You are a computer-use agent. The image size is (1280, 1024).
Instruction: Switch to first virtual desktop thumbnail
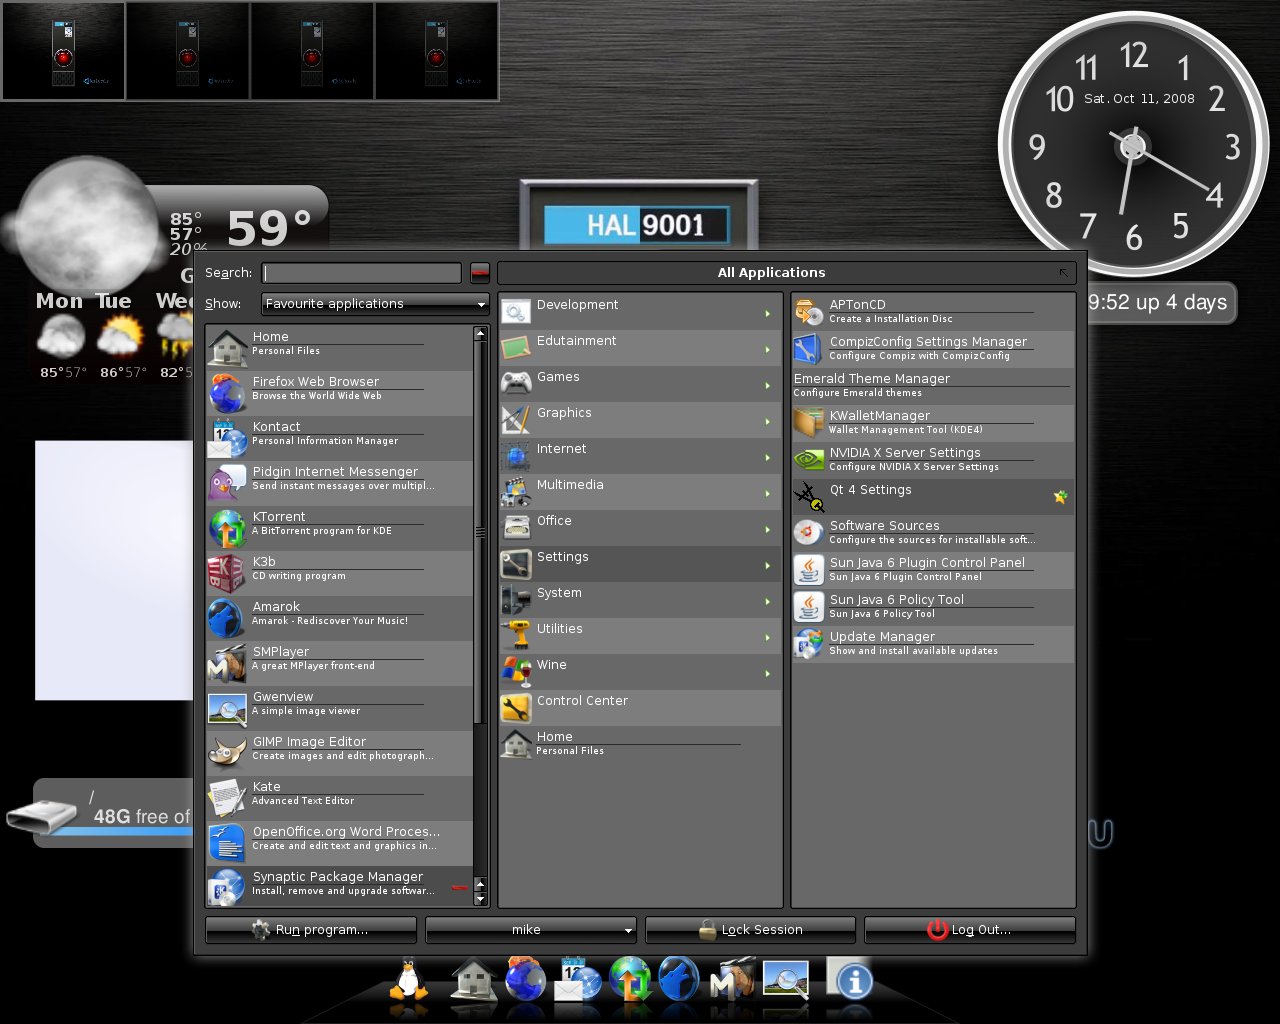click(x=64, y=51)
